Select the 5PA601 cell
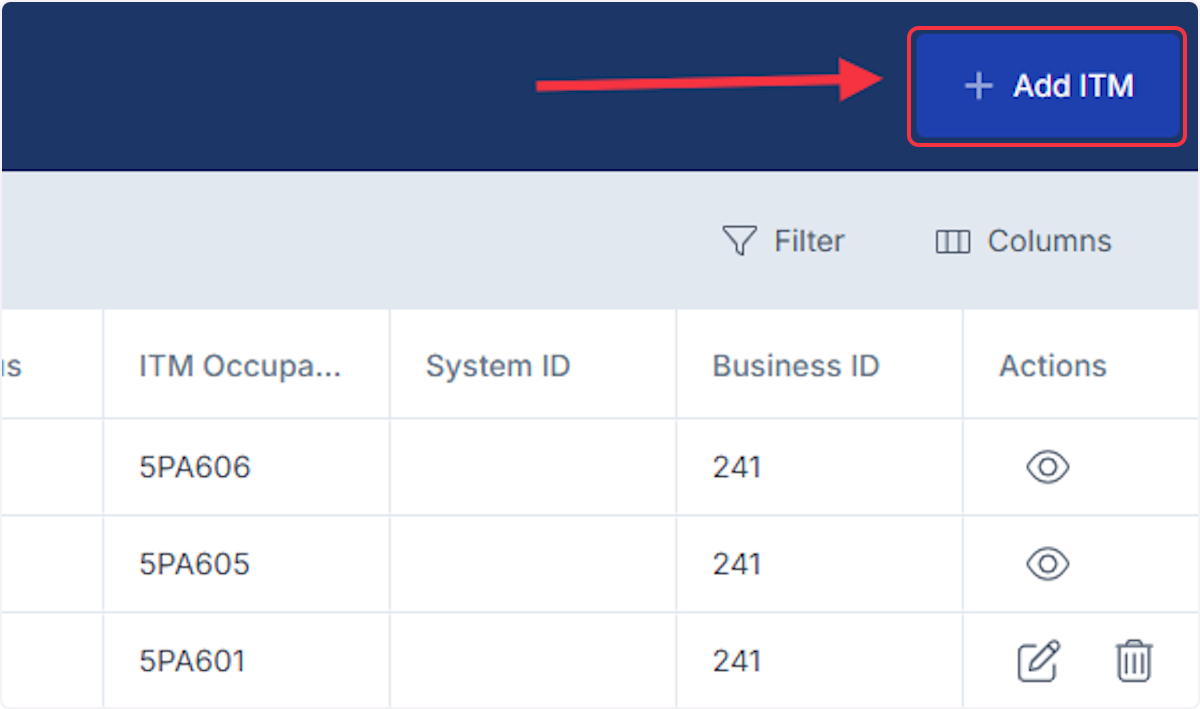The image size is (1200, 709). click(x=246, y=661)
